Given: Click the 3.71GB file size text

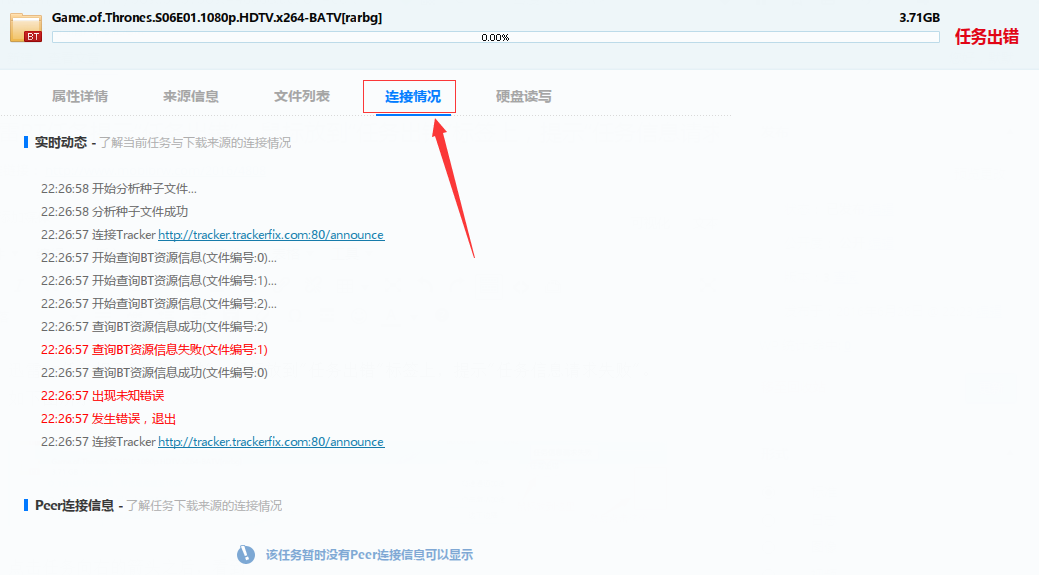Looking at the screenshot, I should click(x=919, y=18).
